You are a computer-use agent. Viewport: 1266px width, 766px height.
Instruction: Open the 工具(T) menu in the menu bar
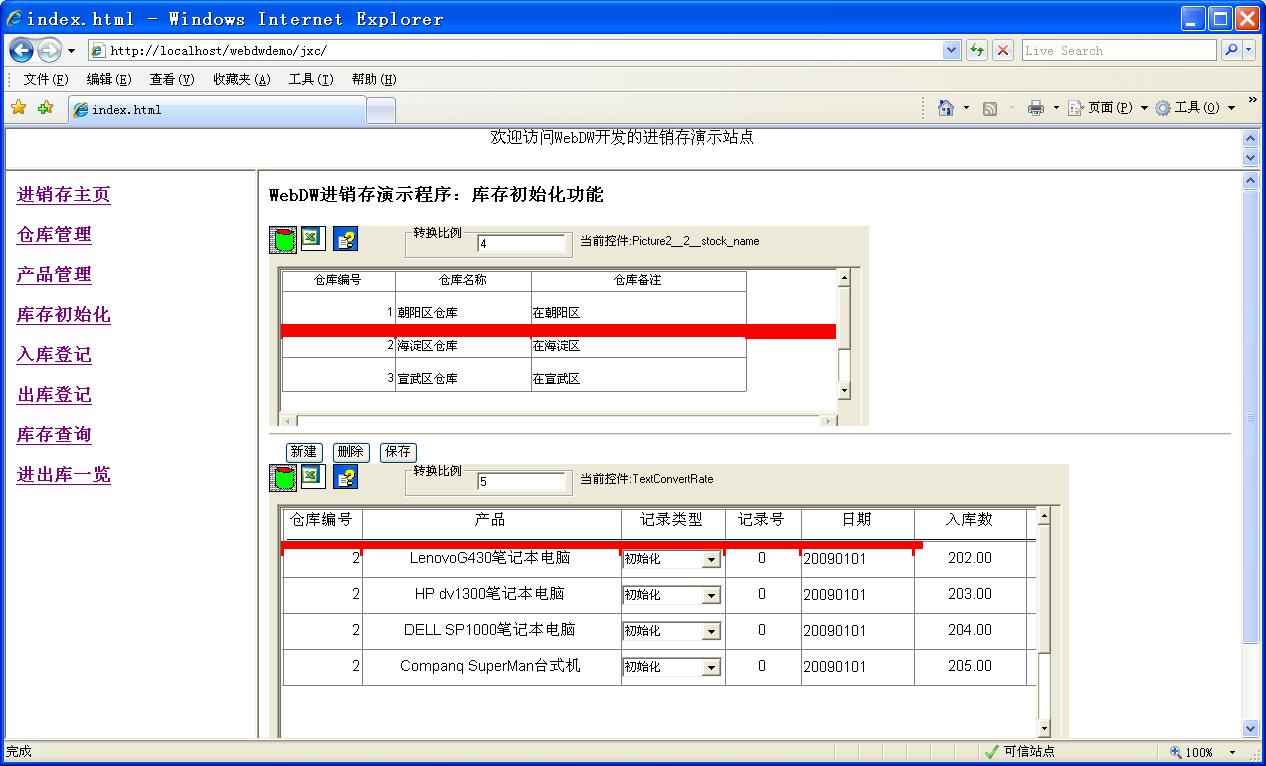(x=311, y=80)
